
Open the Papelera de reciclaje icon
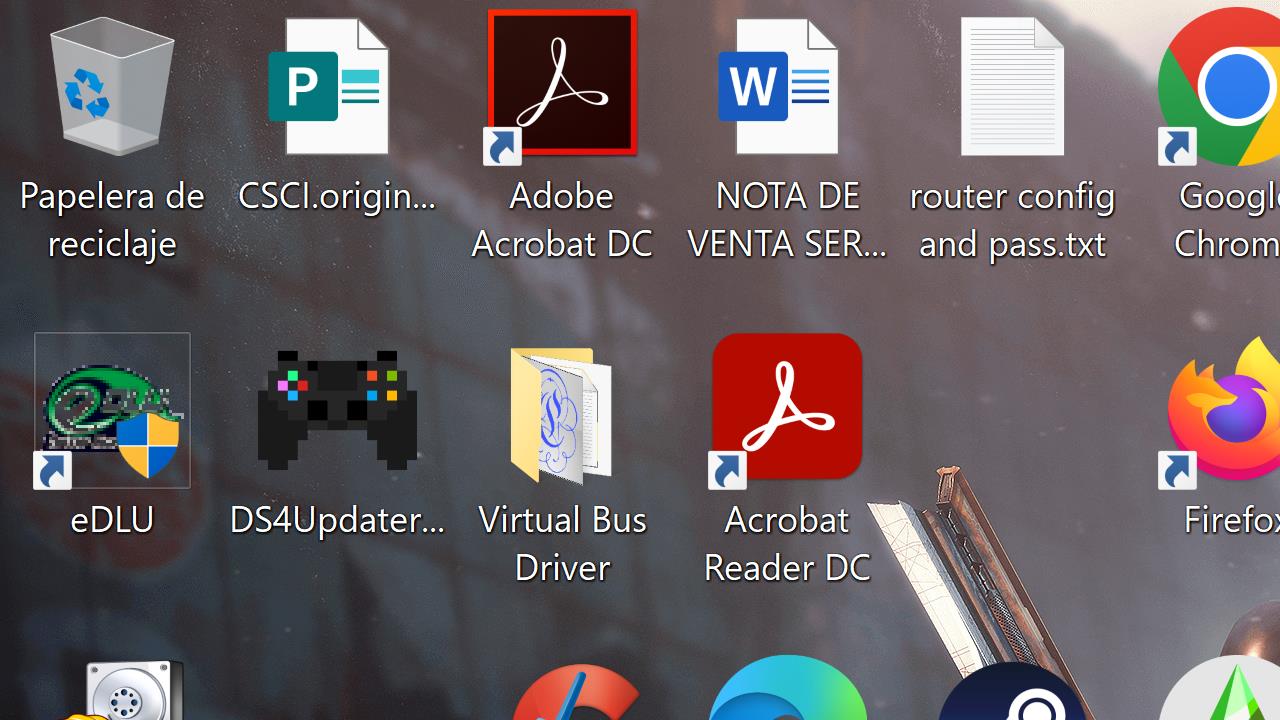coord(112,90)
